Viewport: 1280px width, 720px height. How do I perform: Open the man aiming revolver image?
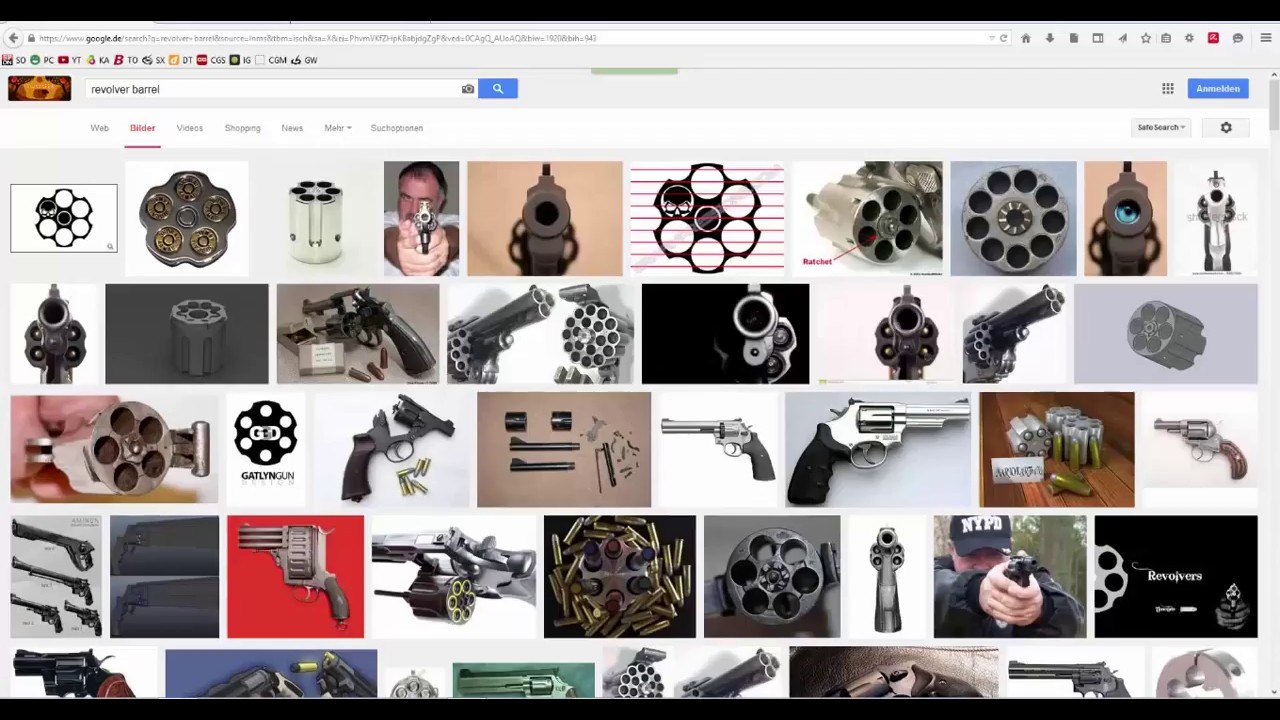coord(421,218)
